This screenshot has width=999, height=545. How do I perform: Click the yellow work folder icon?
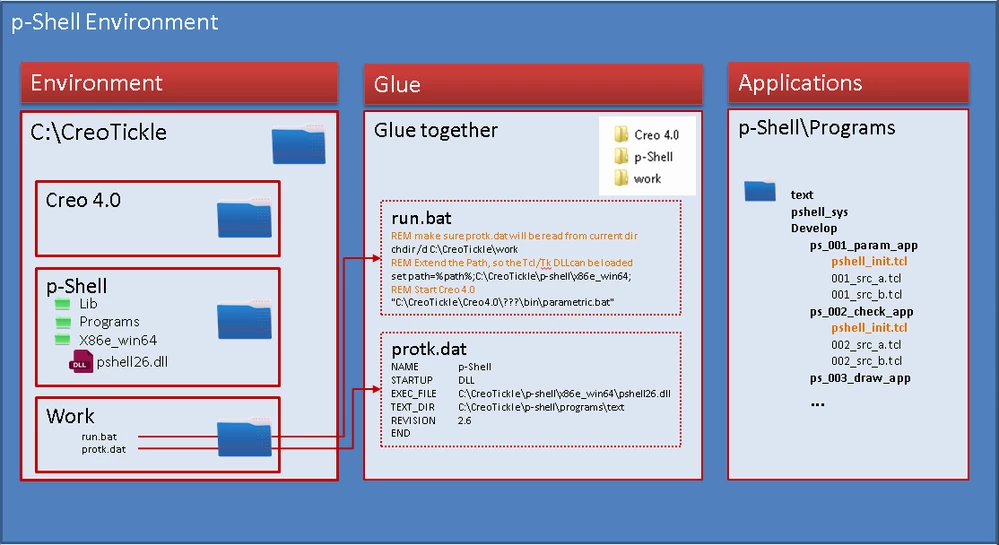point(621,178)
